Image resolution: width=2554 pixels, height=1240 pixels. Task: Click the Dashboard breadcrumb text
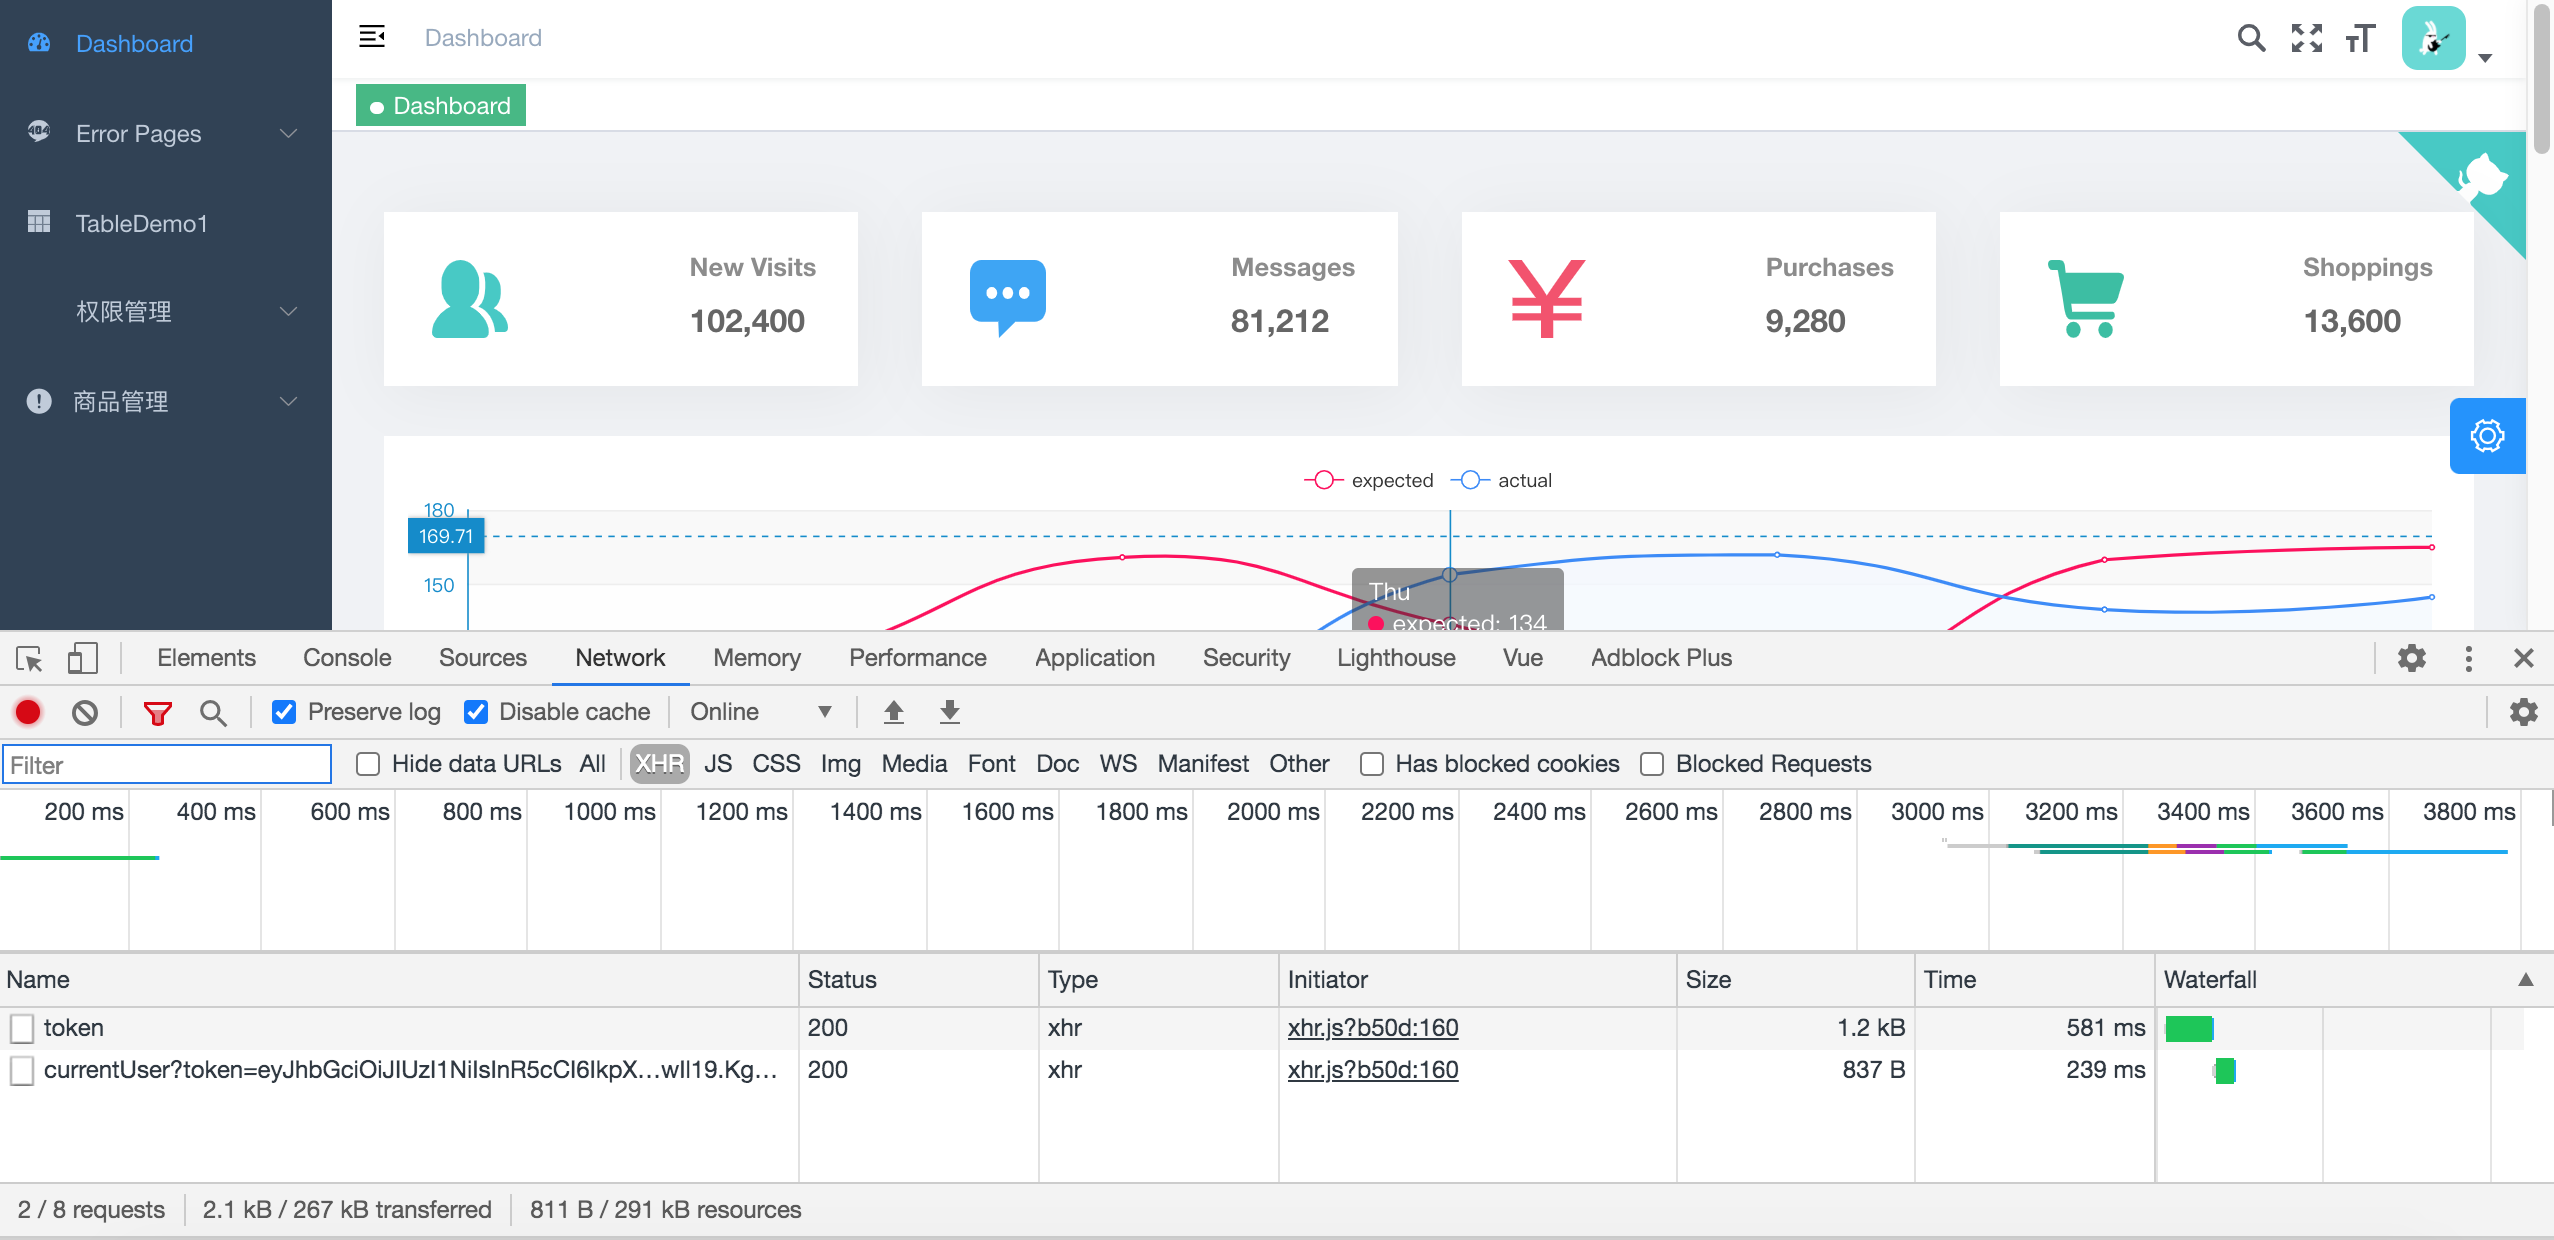tap(483, 38)
